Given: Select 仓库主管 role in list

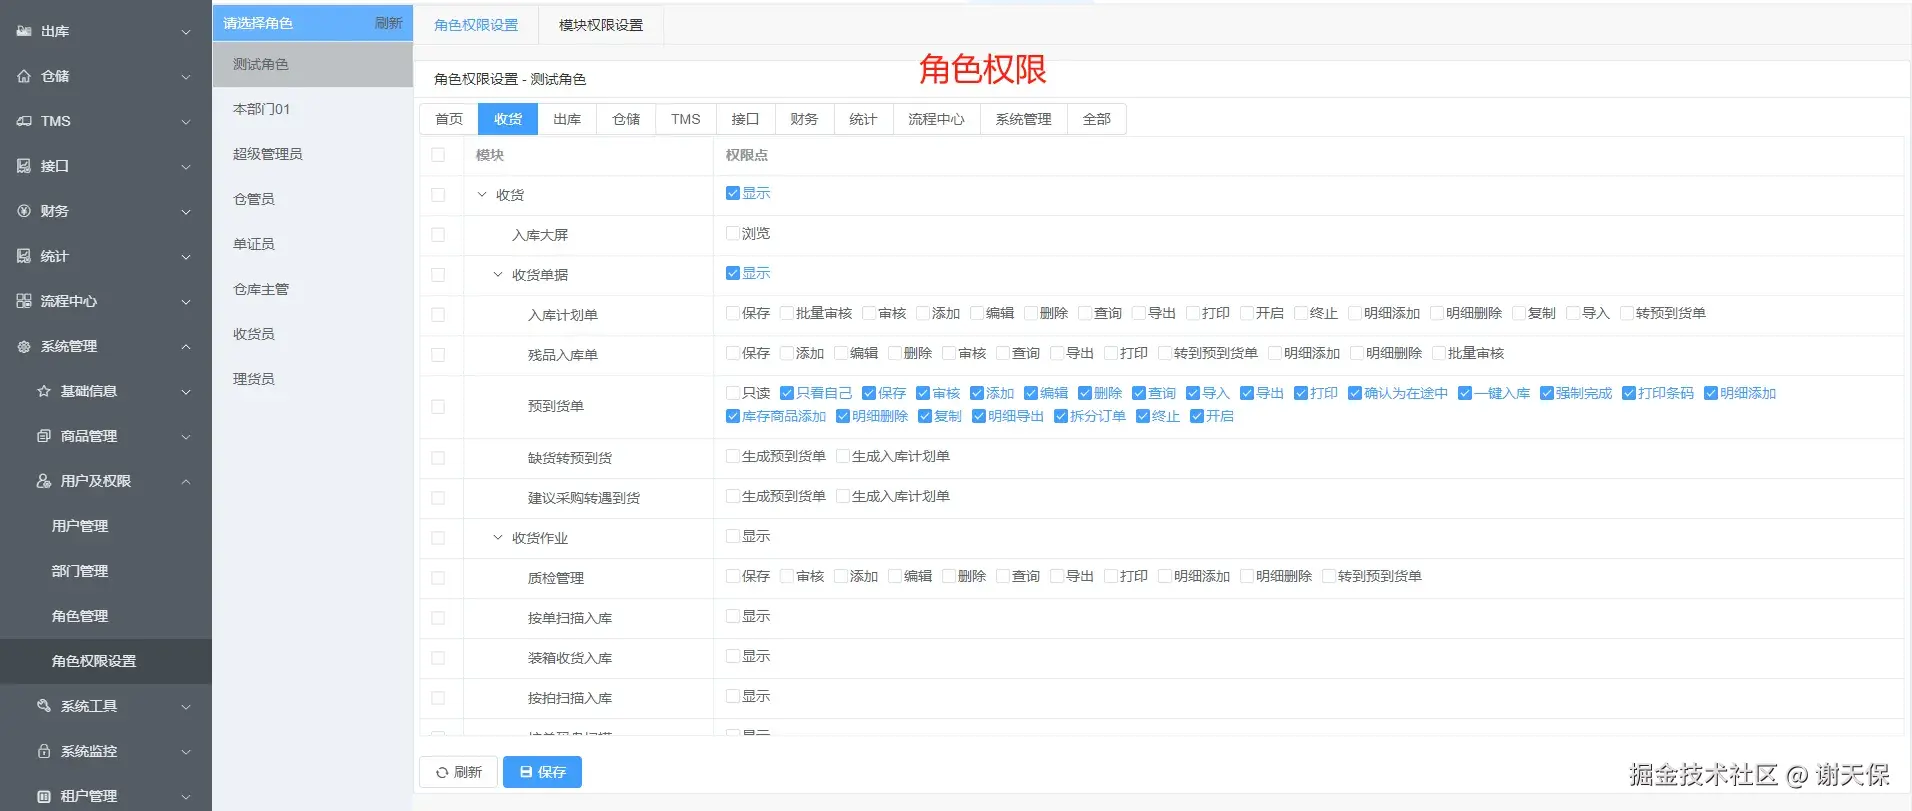Looking at the screenshot, I should click(x=313, y=289).
